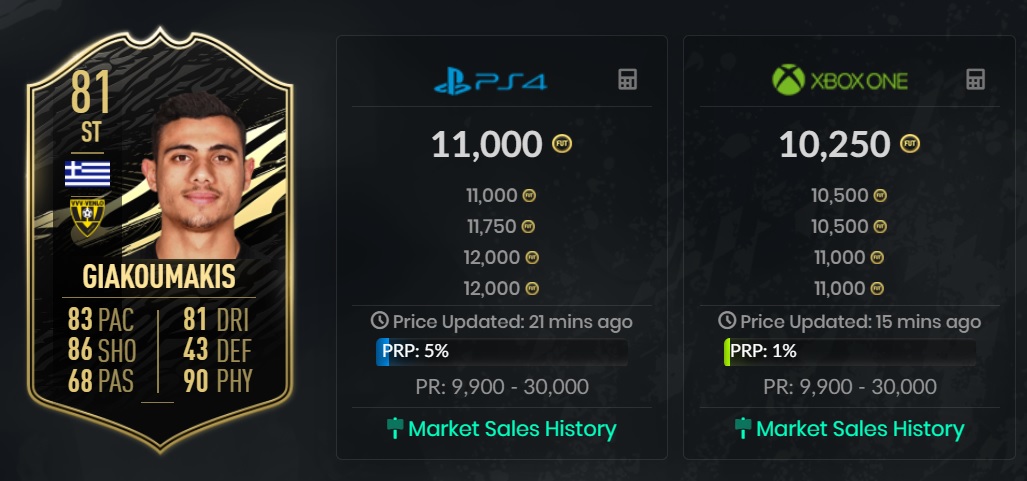Screen dimensions: 1027x481
Task: Click FUT coin icon beside 10,250 price
Action: point(910,145)
